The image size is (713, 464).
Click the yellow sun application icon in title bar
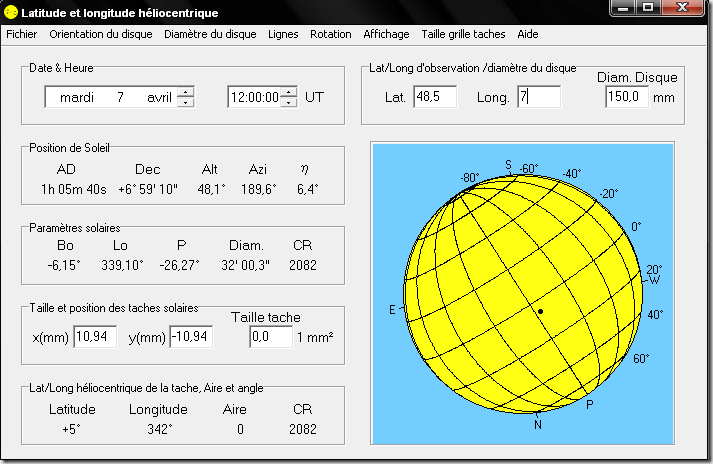pos(11,12)
